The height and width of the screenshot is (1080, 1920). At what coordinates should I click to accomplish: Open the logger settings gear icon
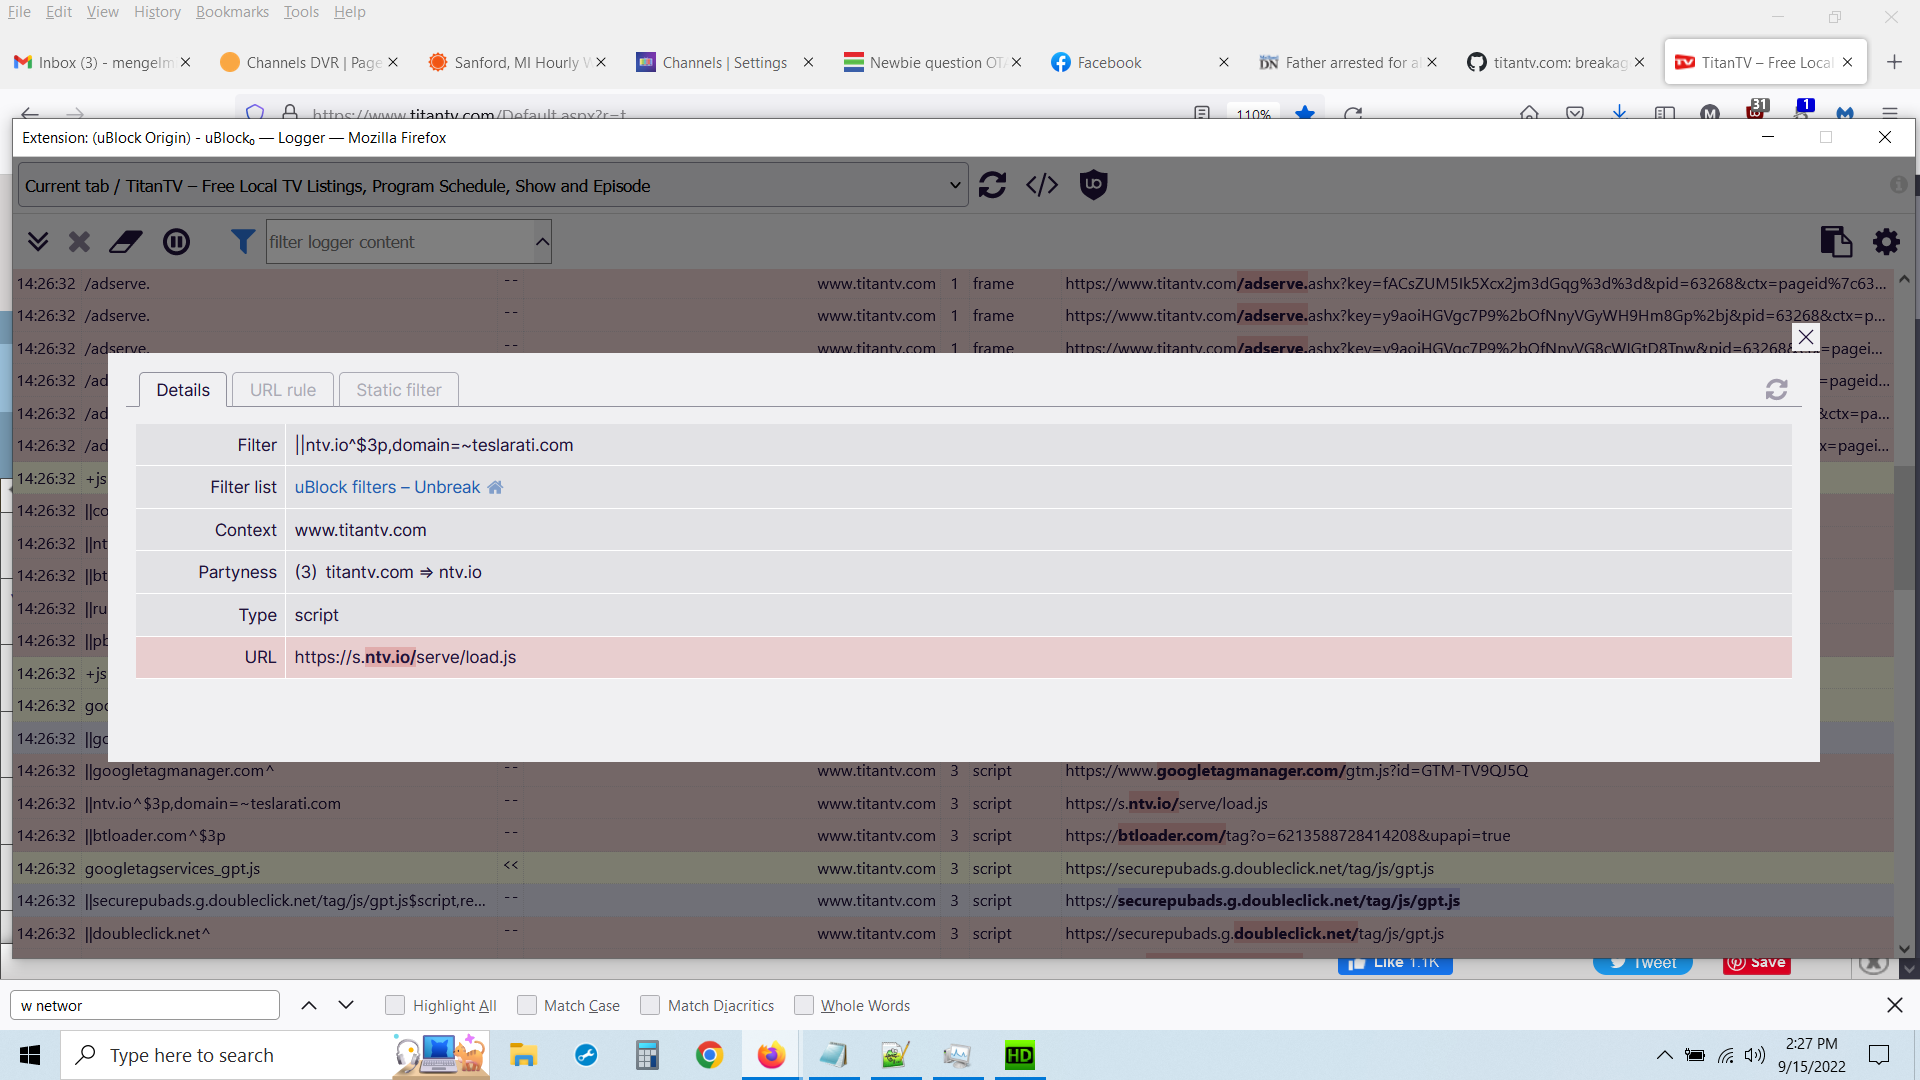tap(1886, 242)
